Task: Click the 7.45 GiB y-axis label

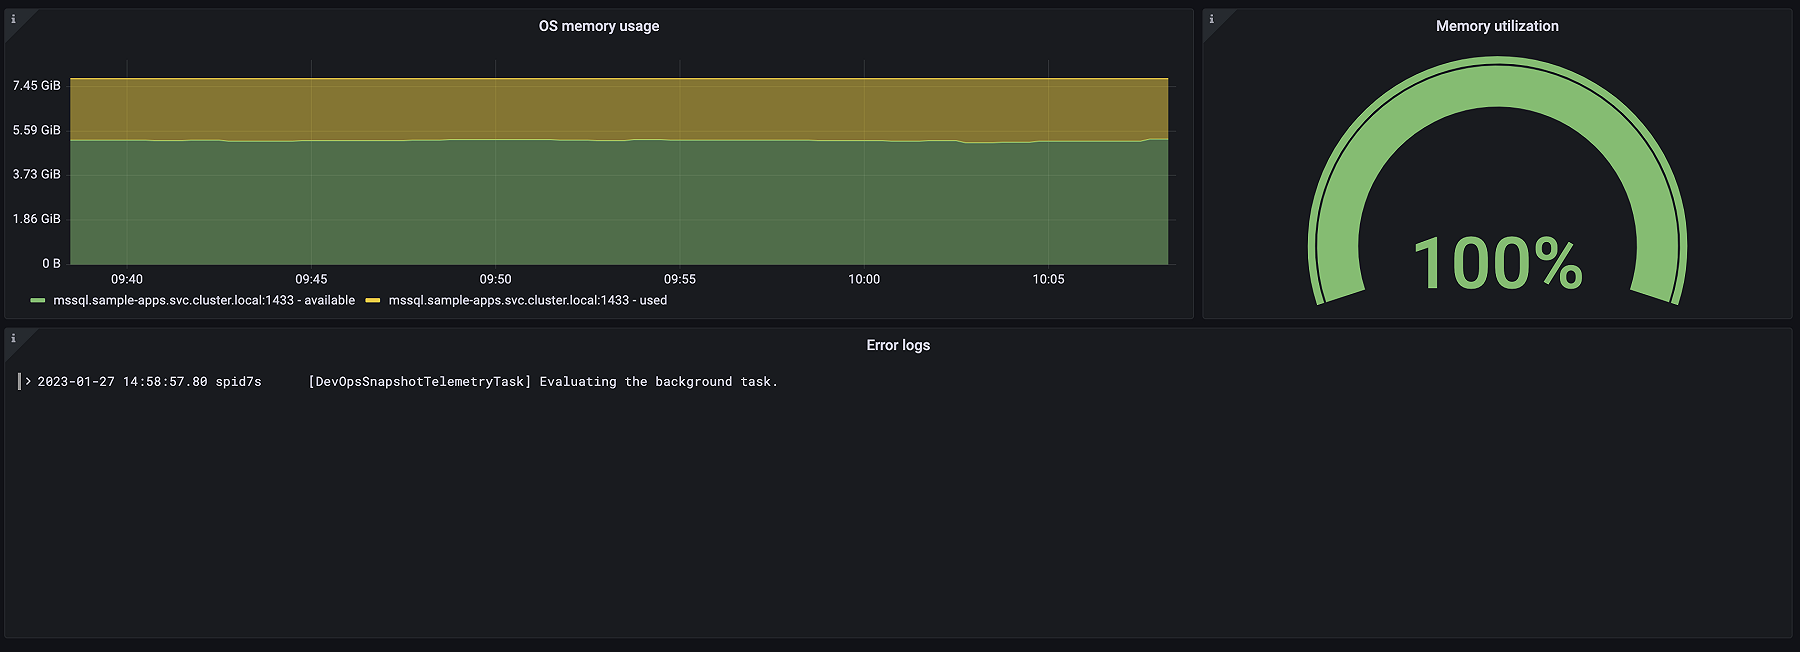Action: tap(37, 86)
